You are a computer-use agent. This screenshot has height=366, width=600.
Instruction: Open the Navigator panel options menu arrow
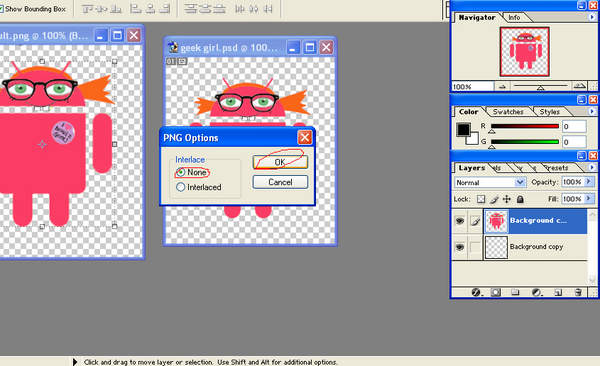[592, 17]
